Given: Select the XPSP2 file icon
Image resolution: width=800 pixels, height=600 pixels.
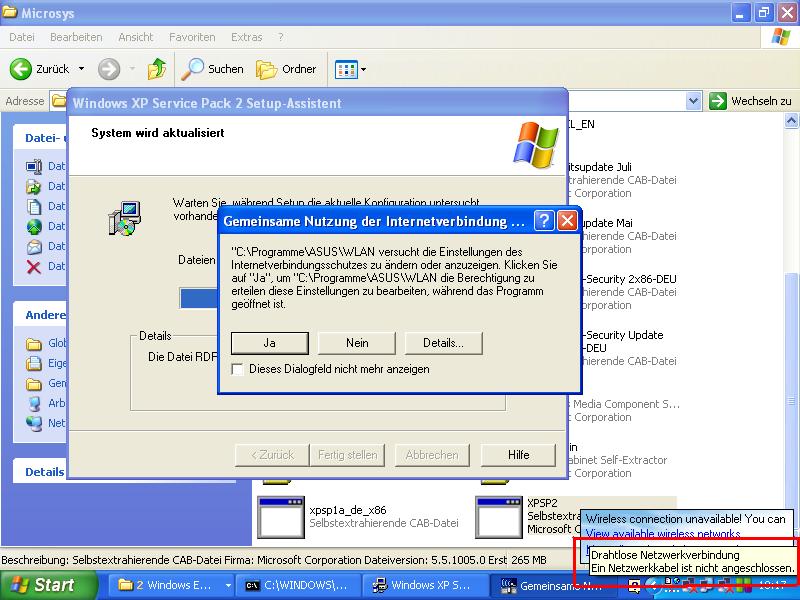Looking at the screenshot, I should 498,517.
